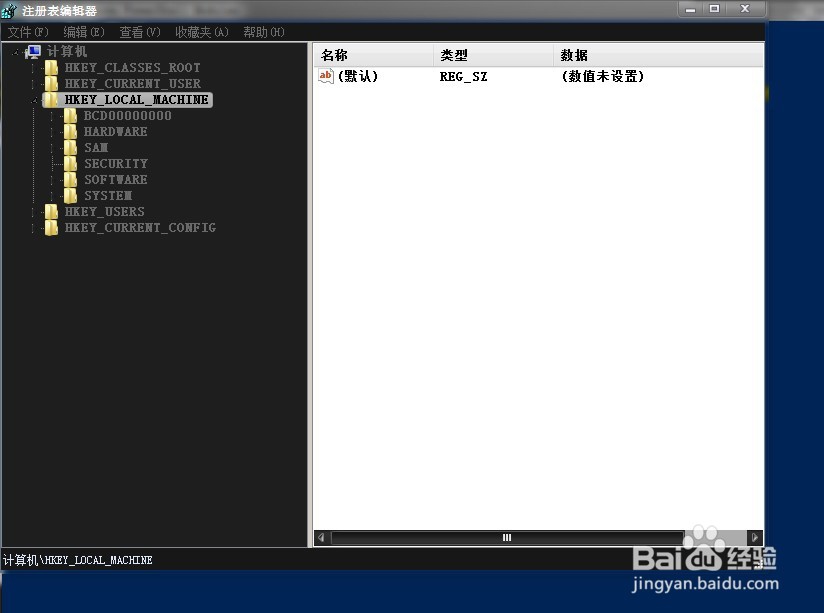Expand the SYSTEM subkey node
This screenshot has height=613, width=824.
pyautogui.click(x=53, y=196)
